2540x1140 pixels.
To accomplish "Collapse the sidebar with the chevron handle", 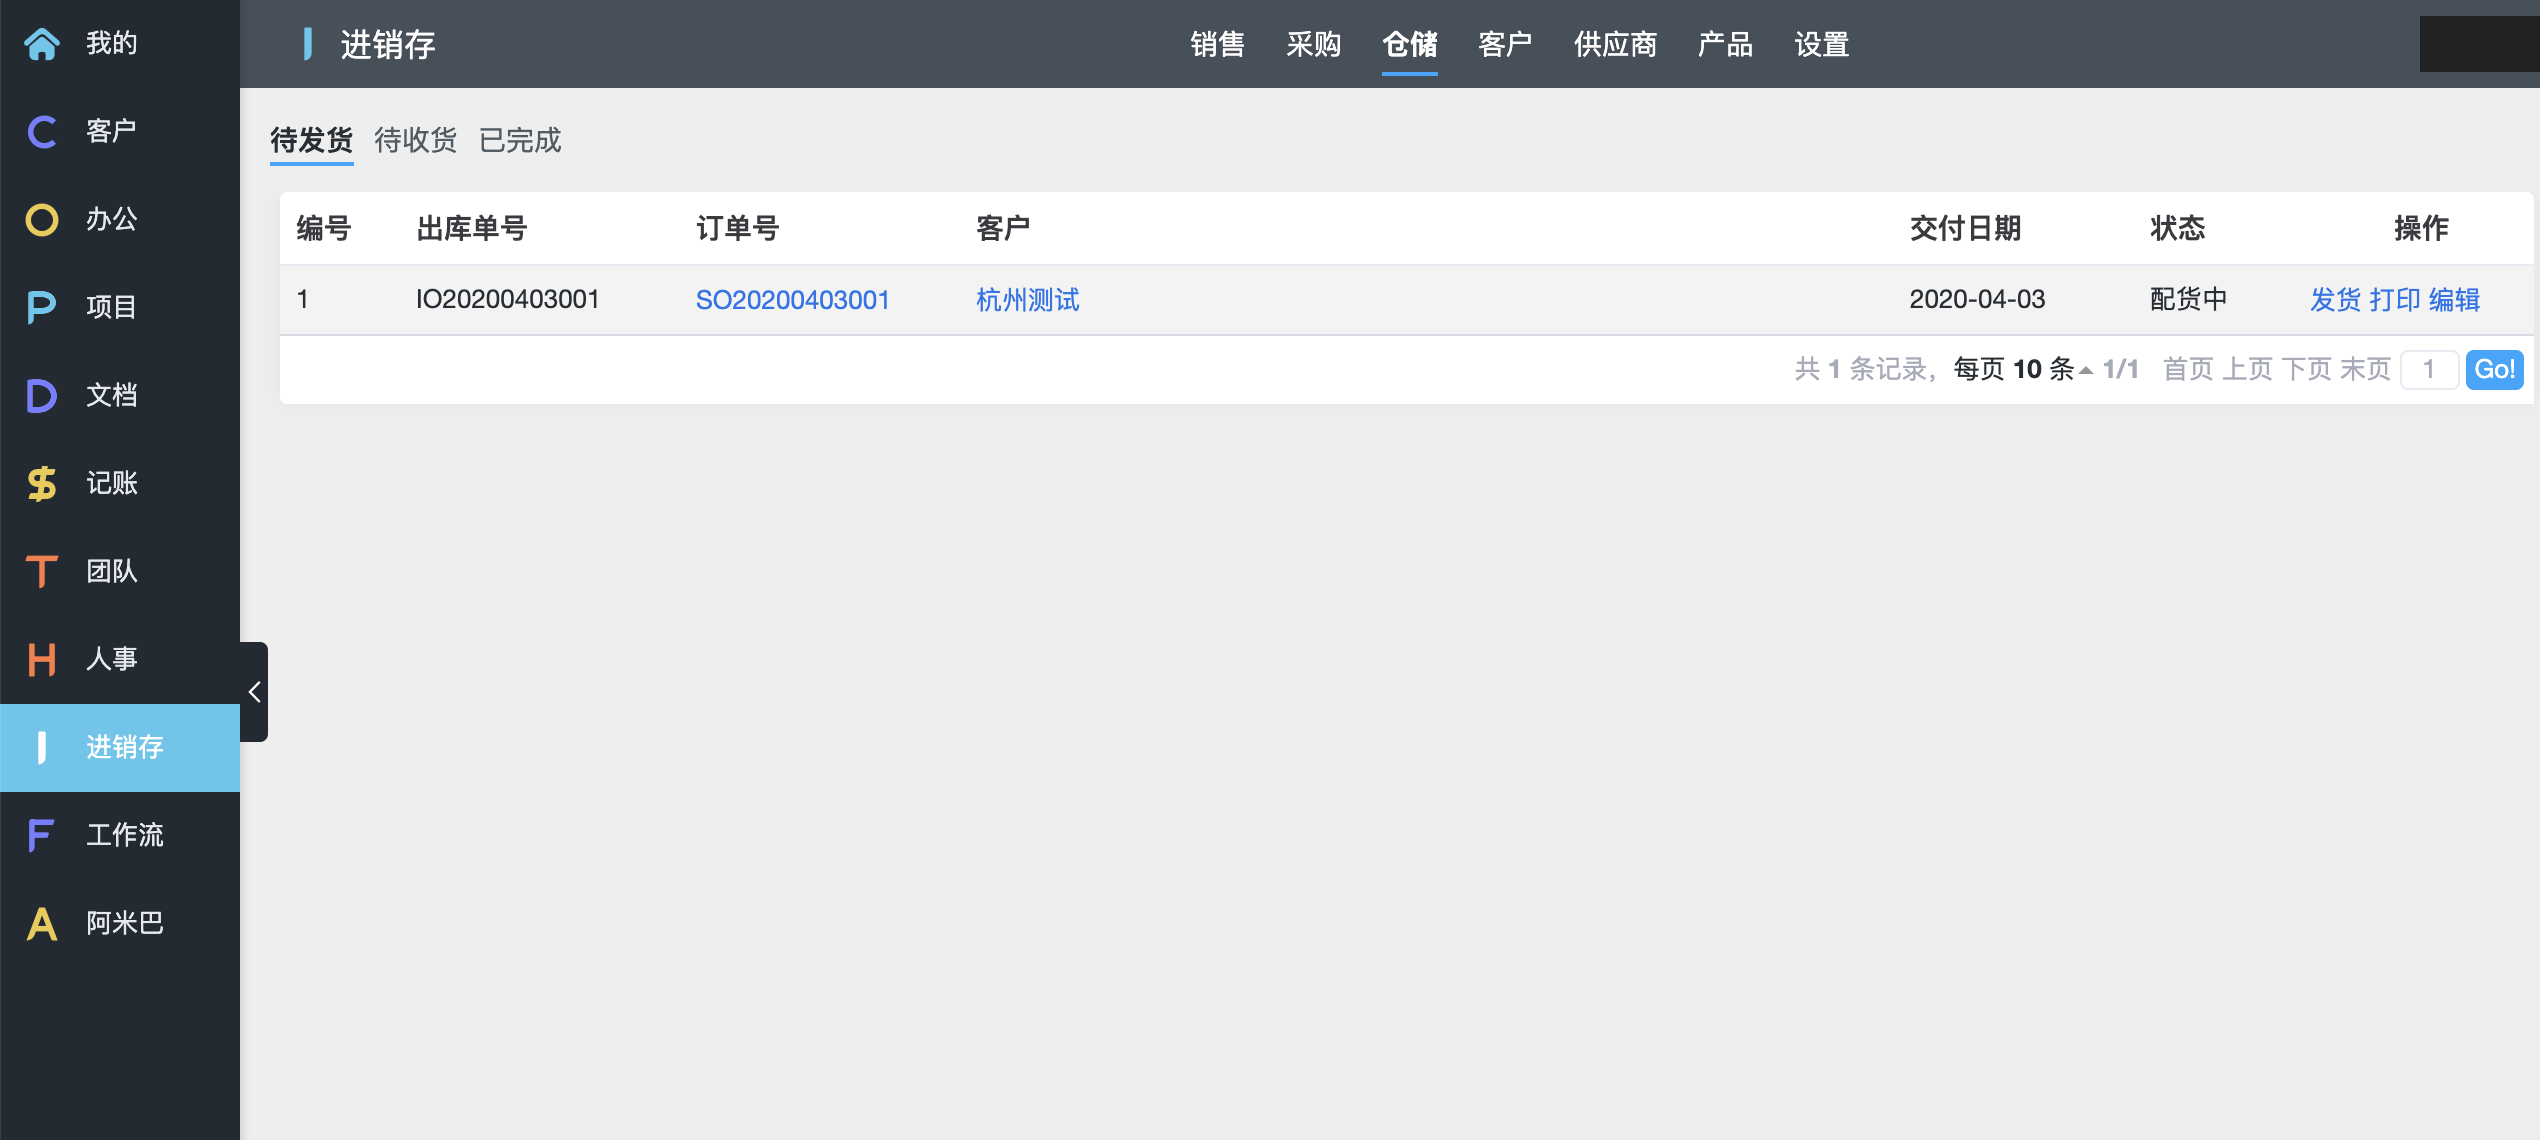I will pos(254,692).
